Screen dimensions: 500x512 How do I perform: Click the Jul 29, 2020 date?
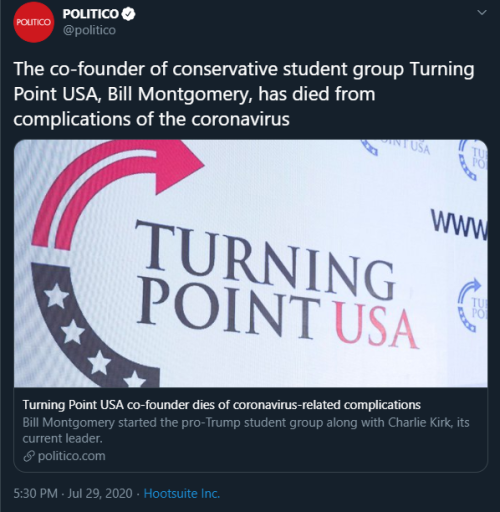[x=100, y=493]
